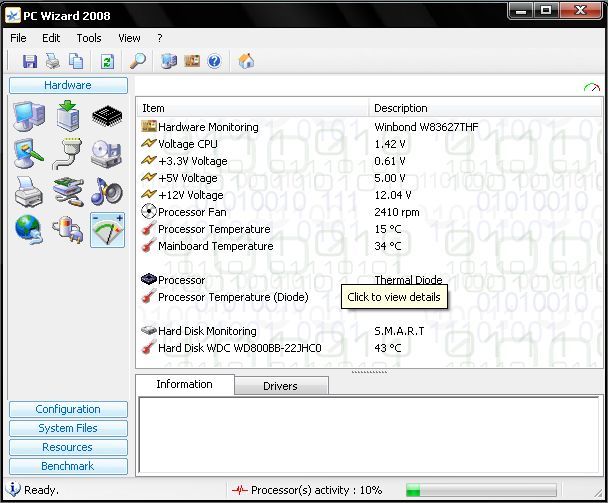Select the Drives disc and floppy icon
Viewport: 608px width, 503px height.
(107, 154)
